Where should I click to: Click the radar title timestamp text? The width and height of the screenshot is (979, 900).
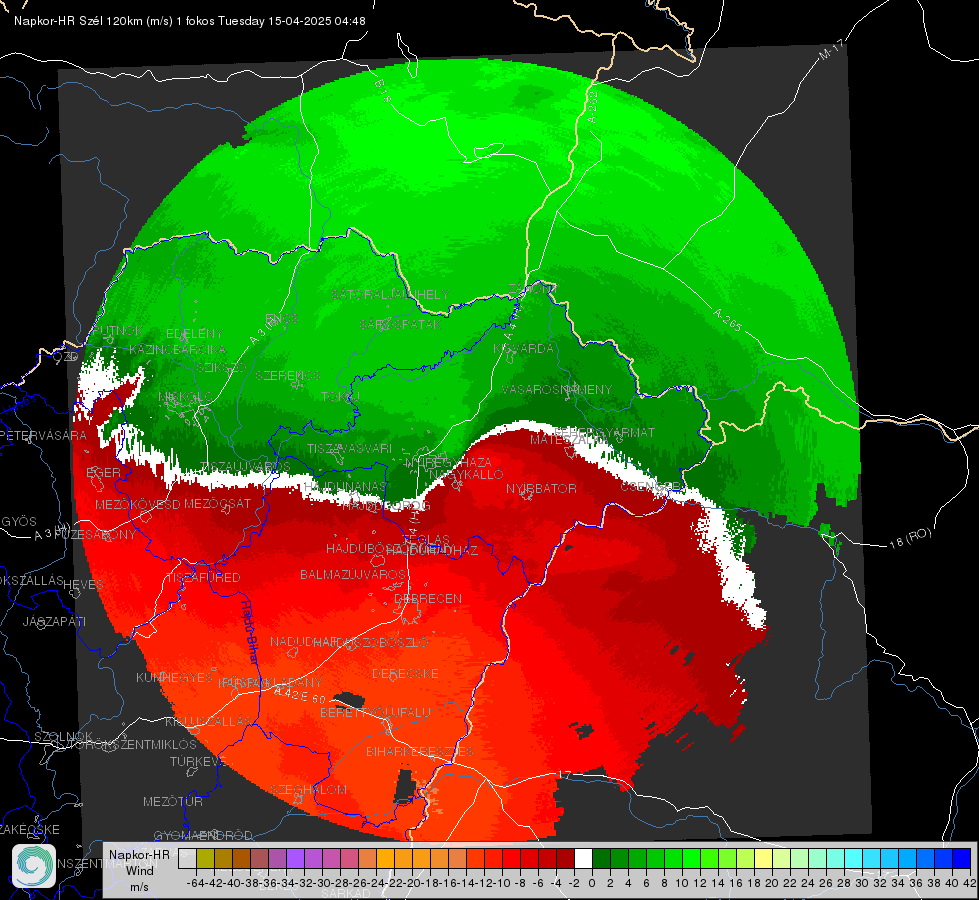190,21
